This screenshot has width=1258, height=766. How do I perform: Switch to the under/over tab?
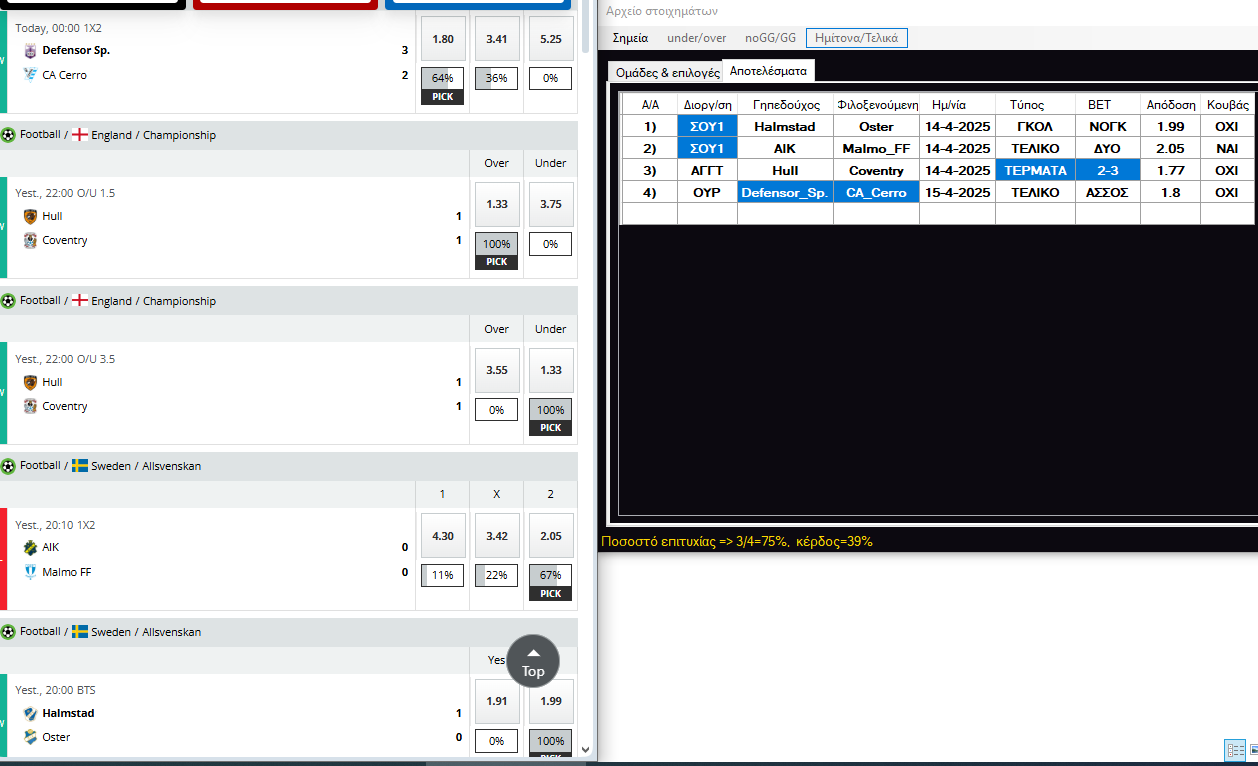697,38
